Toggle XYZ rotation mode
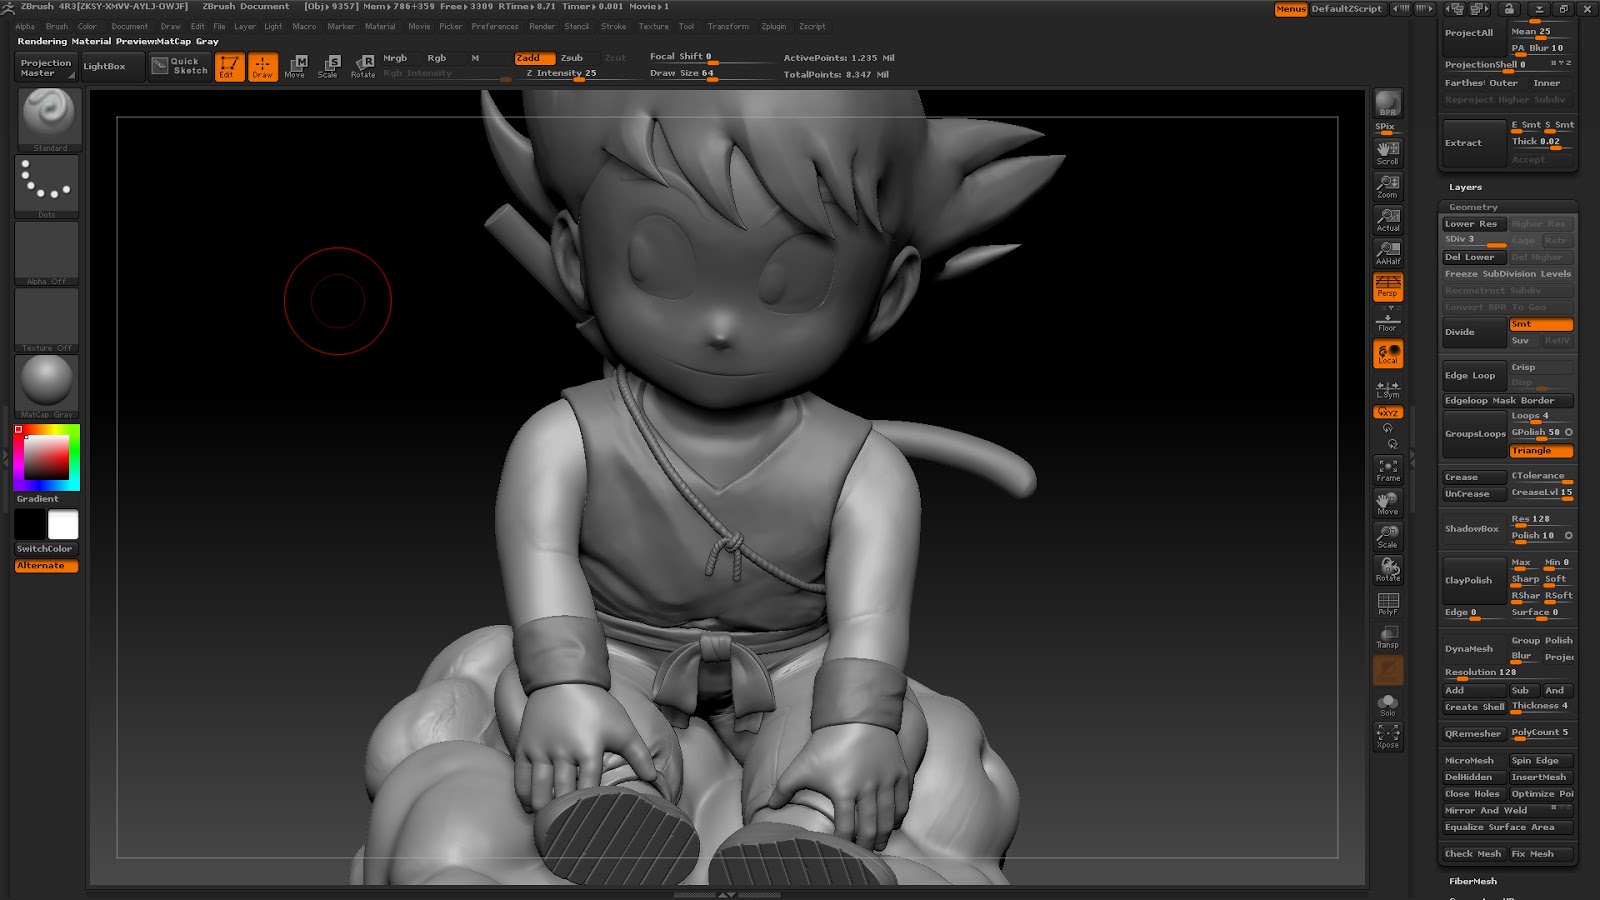 (1388, 412)
